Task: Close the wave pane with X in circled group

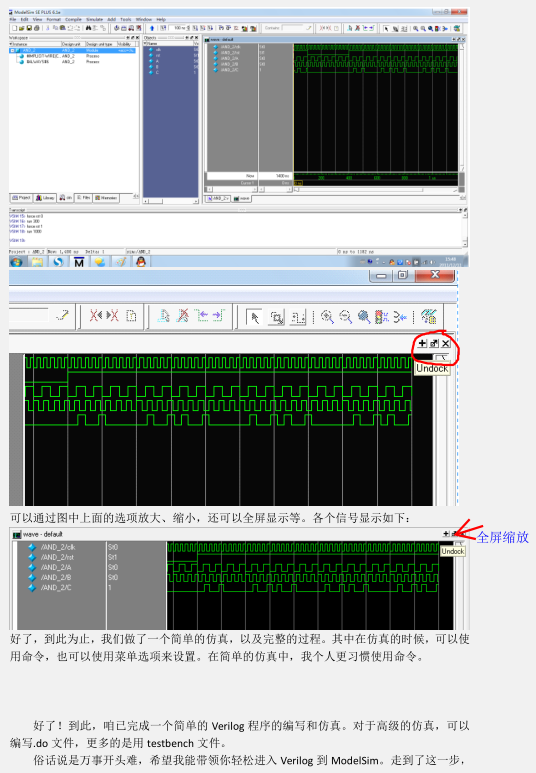Action: click(x=446, y=343)
